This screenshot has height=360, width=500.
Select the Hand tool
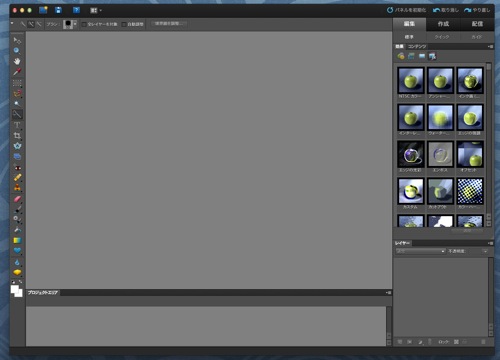17,61
